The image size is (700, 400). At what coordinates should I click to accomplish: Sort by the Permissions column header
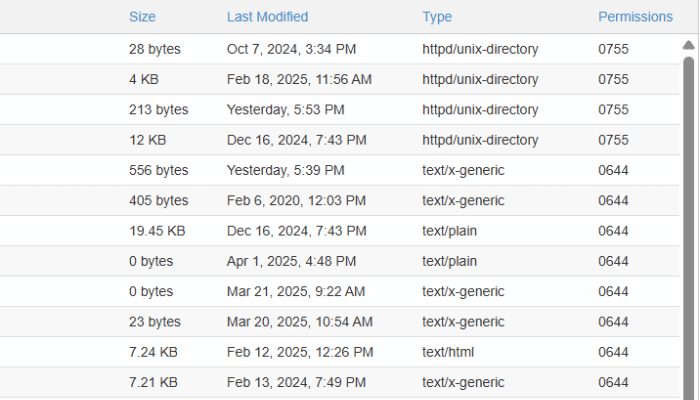[635, 17]
